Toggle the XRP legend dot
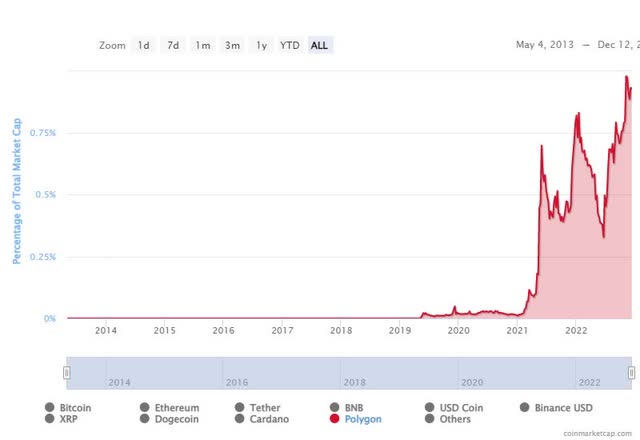 [49, 418]
